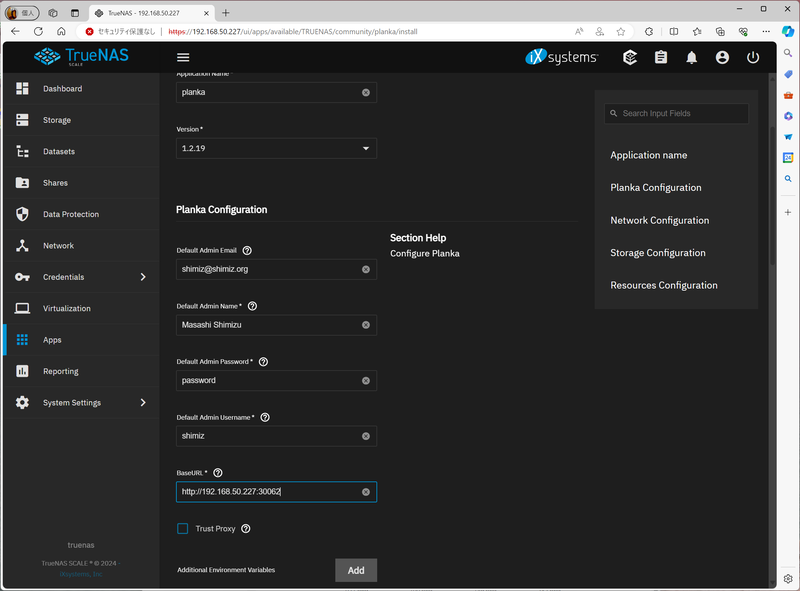The height and width of the screenshot is (591, 800).
Task: Show help for Default Admin Email
Action: (x=247, y=251)
